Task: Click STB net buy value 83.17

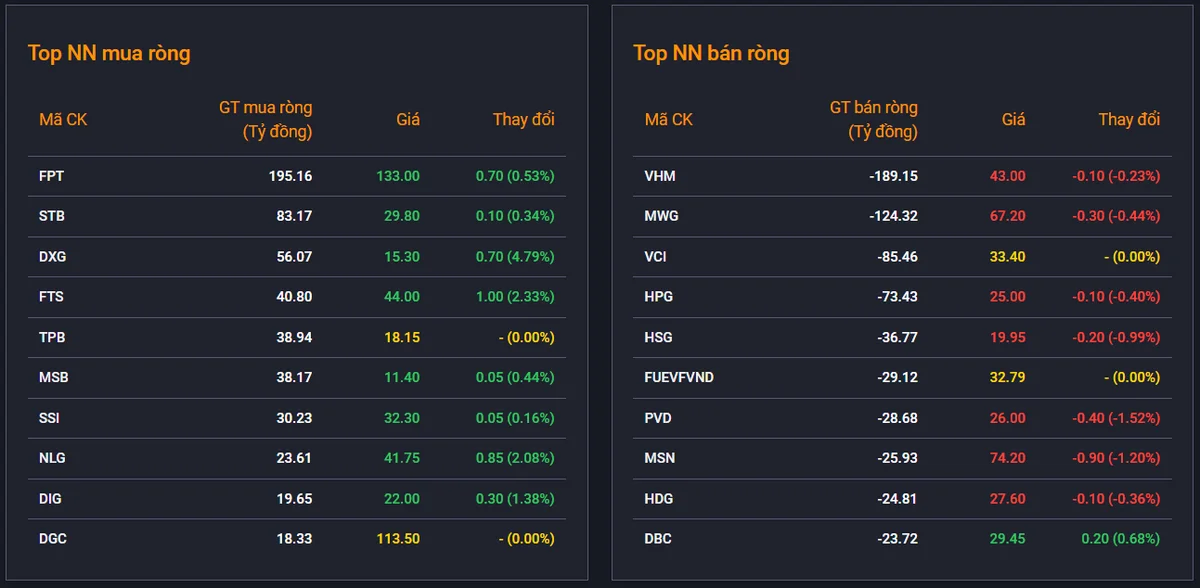Action: (294, 216)
